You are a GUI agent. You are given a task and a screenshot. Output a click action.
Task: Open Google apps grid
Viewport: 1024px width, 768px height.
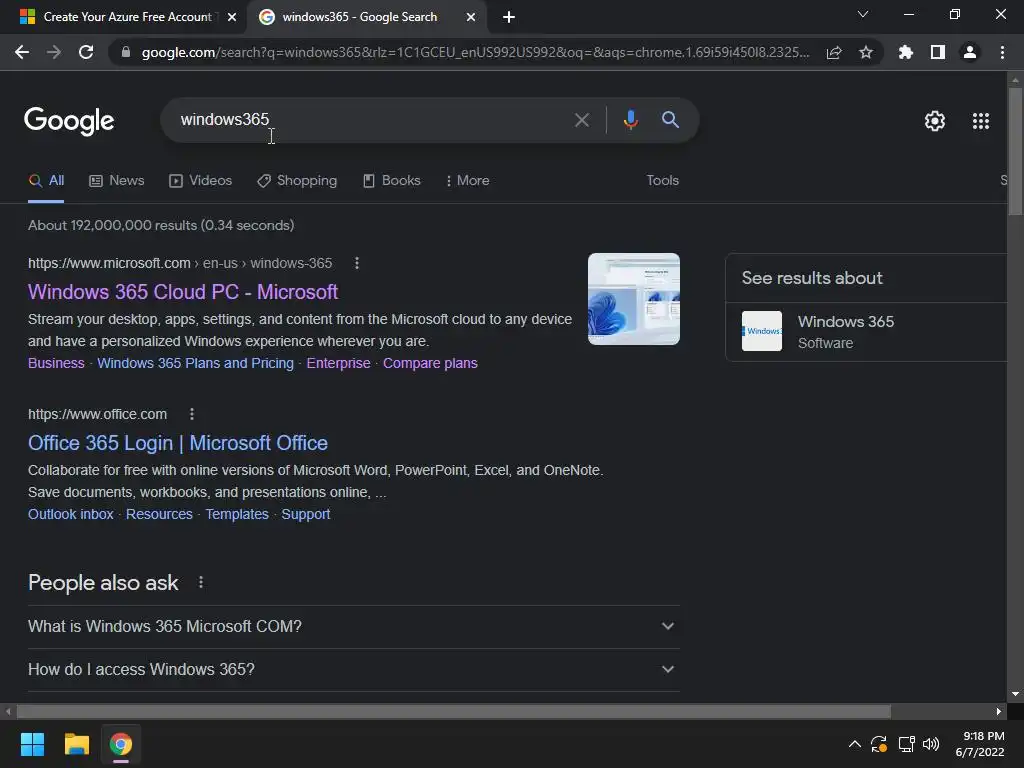coord(981,121)
